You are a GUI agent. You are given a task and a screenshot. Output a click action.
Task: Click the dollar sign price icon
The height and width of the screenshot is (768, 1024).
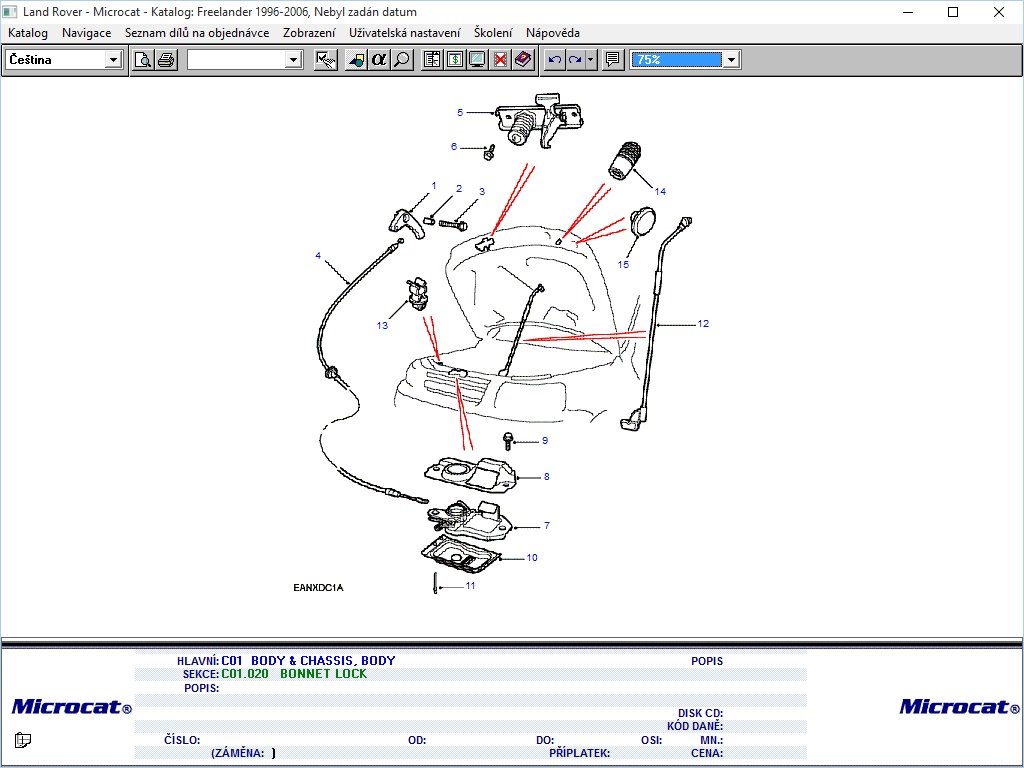point(455,60)
